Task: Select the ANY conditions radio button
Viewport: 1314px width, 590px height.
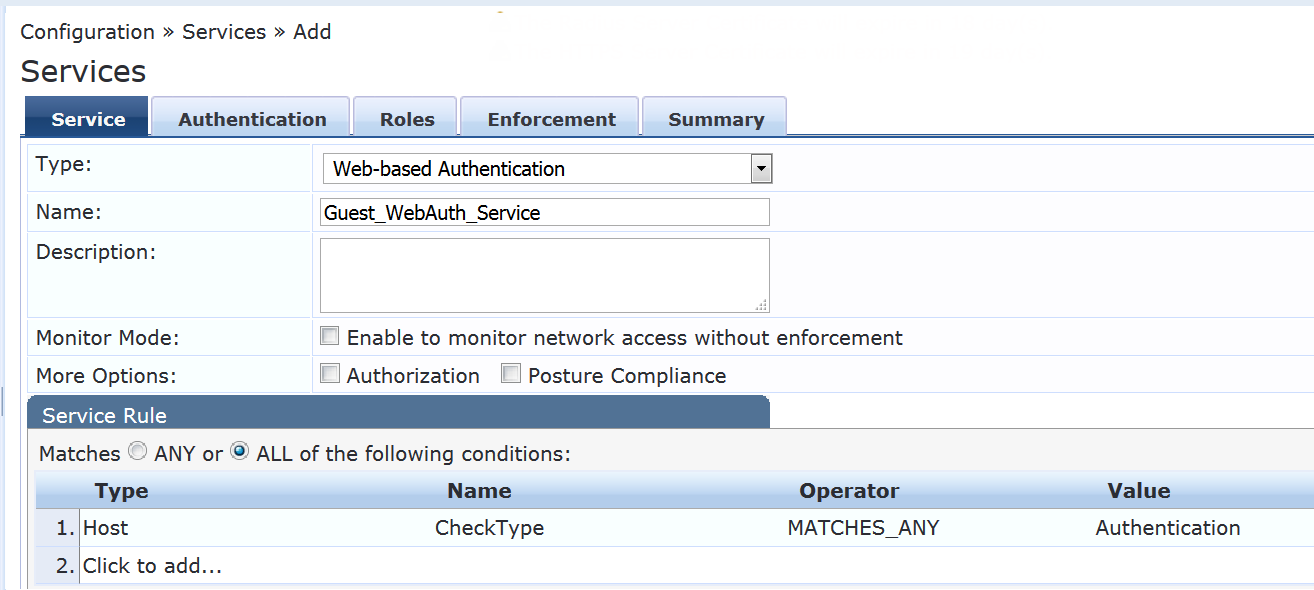Action: tap(138, 452)
